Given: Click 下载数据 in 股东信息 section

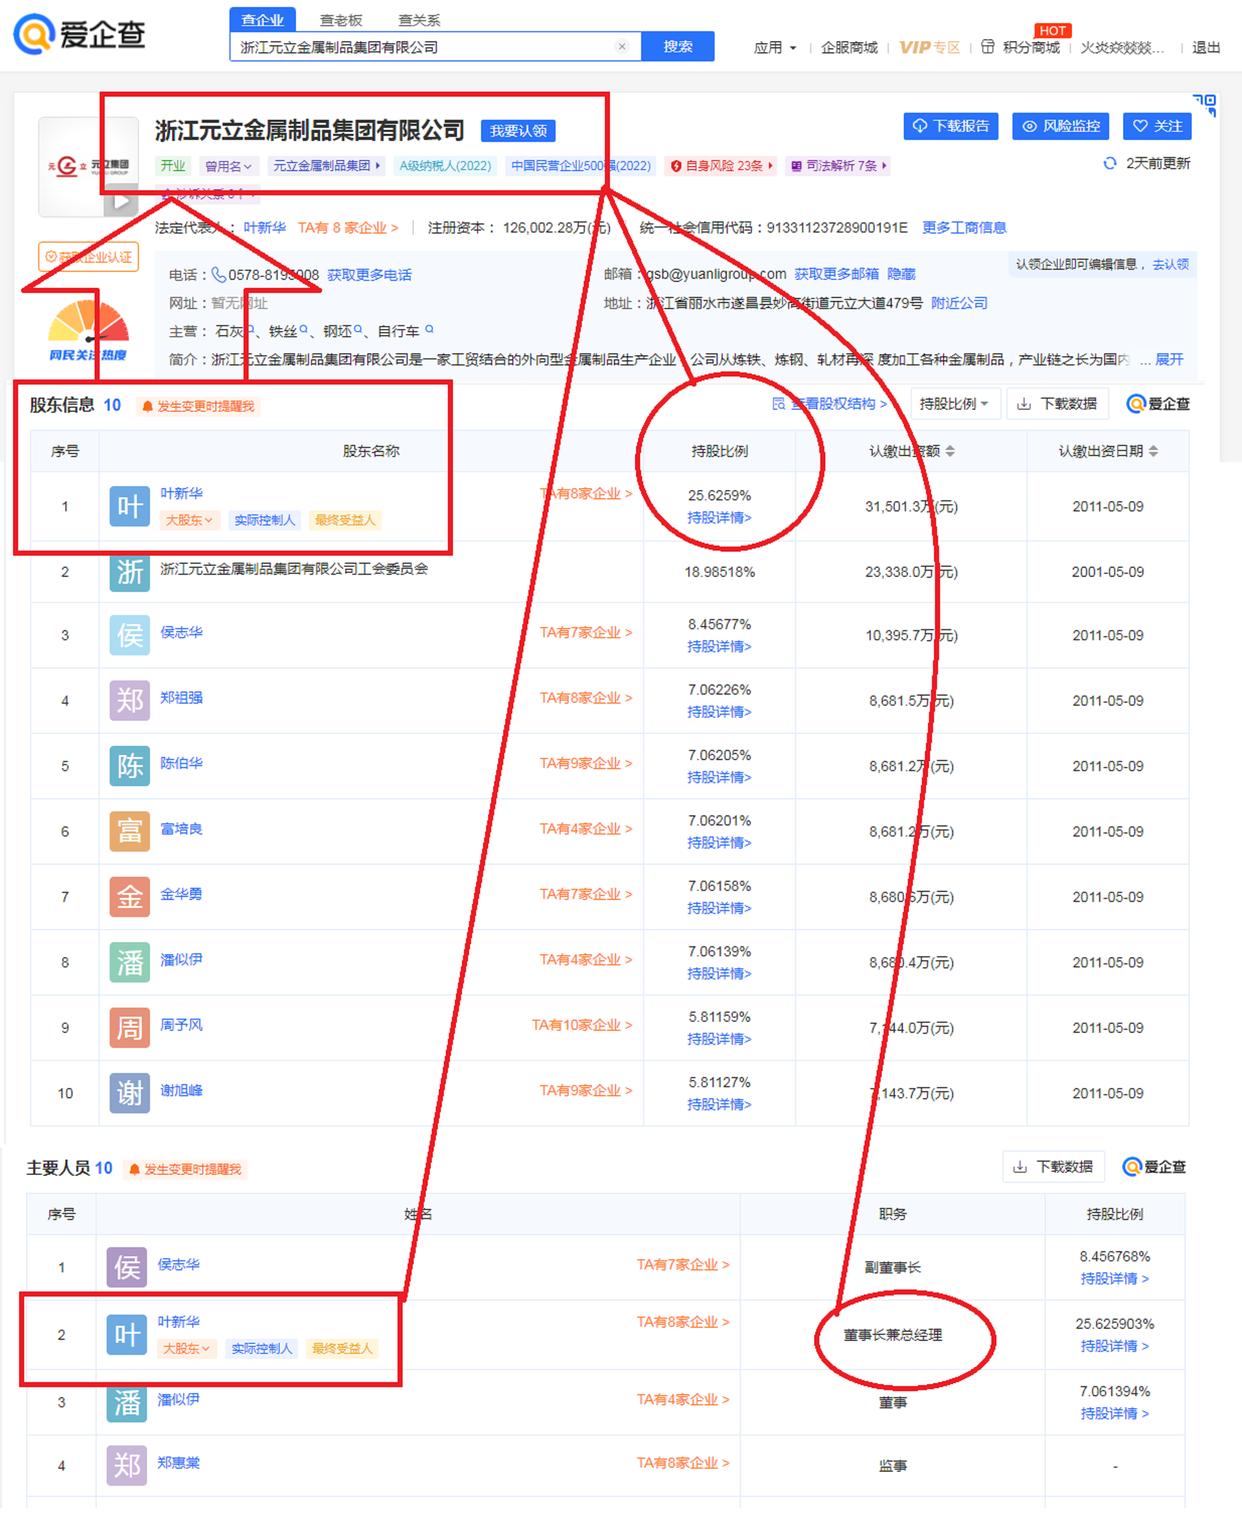Looking at the screenshot, I should pyautogui.click(x=1057, y=404).
